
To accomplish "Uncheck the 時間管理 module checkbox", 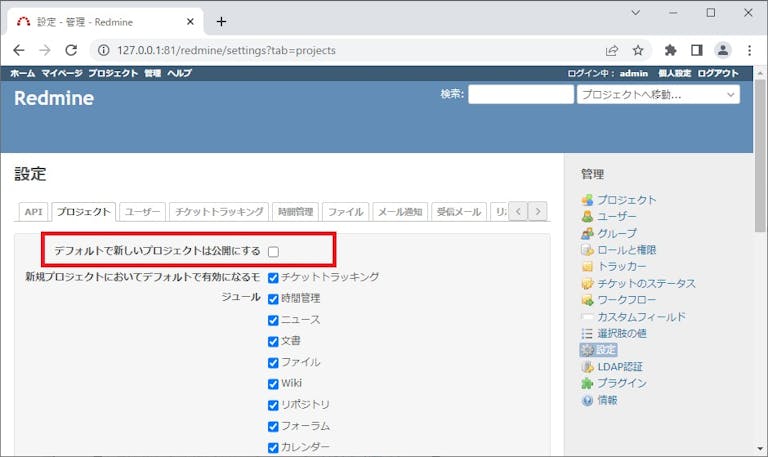I will [273, 299].
